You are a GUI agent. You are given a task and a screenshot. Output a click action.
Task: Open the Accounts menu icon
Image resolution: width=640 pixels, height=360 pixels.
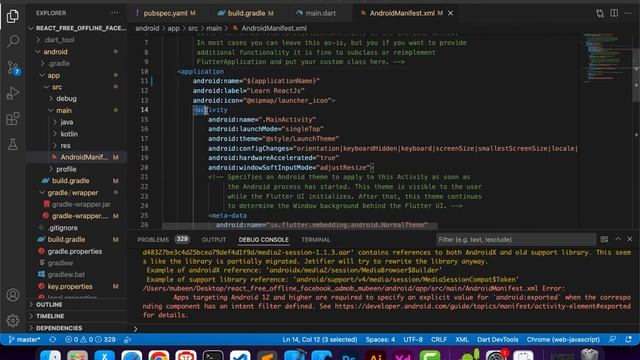13,295
